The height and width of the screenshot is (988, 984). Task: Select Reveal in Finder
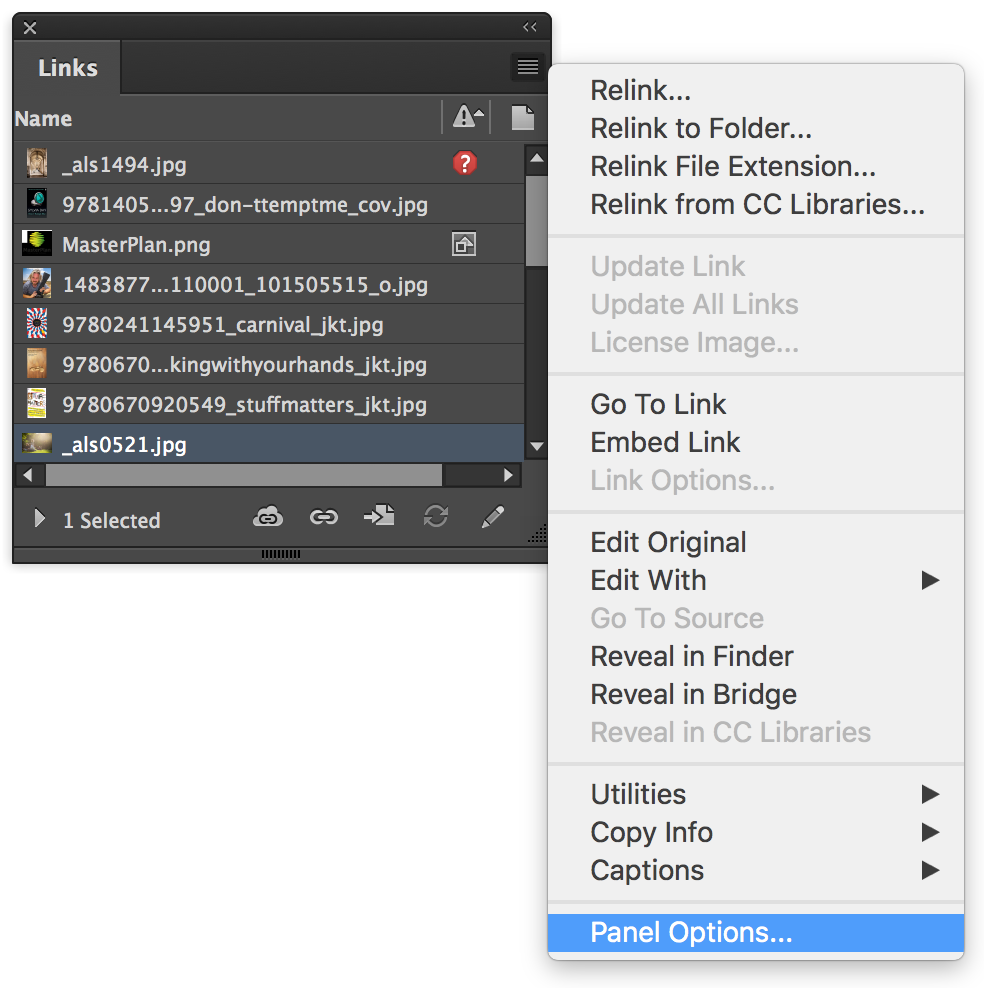(x=692, y=657)
